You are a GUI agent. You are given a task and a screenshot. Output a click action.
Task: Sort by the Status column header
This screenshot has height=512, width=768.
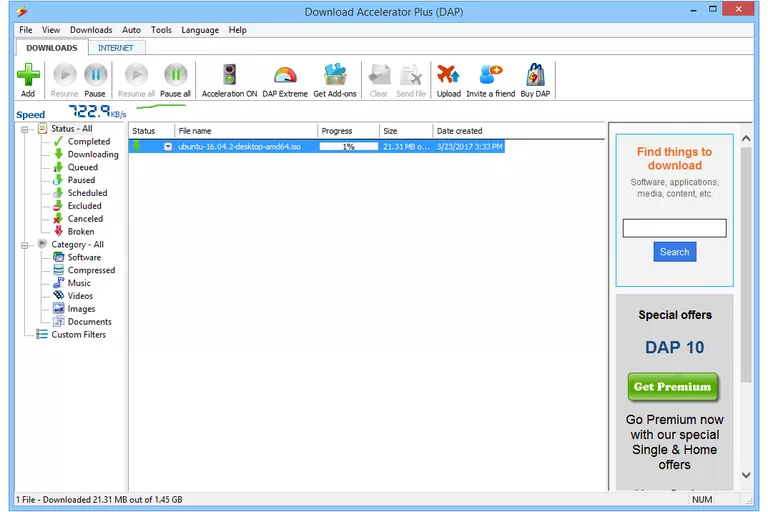click(151, 131)
